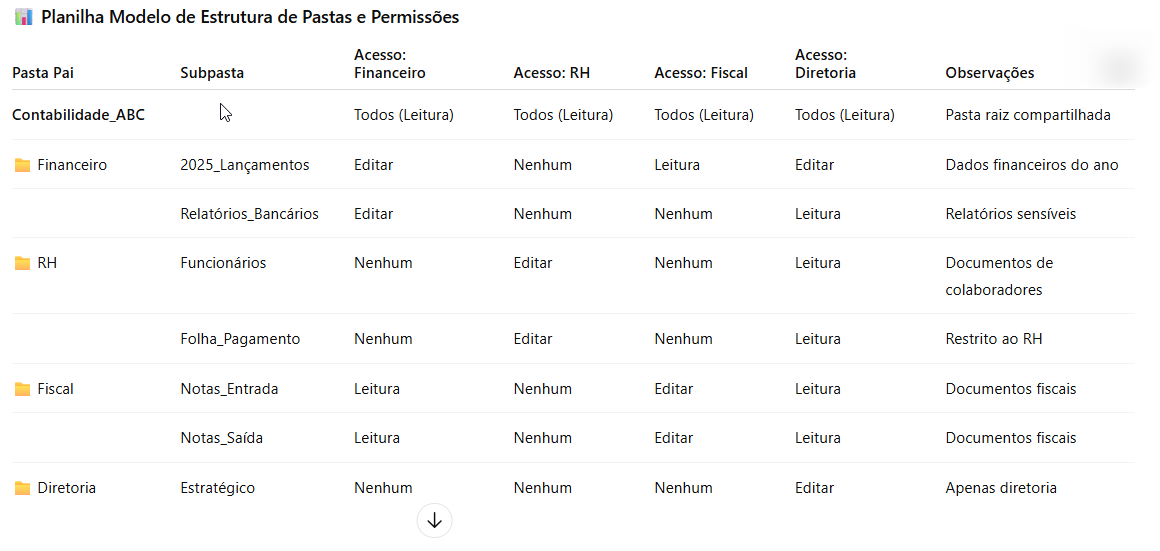Select the Estratégico subfolder cell
Image resolution: width=1160 pixels, height=551 pixels.
[218, 488]
